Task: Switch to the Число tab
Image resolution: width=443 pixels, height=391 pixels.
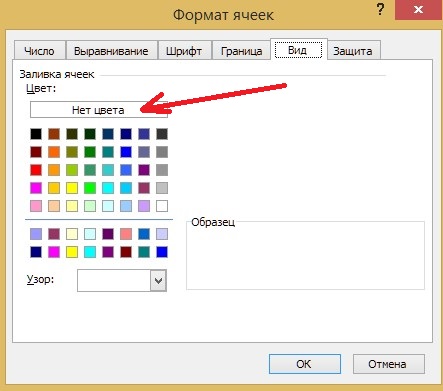Action: point(39,51)
